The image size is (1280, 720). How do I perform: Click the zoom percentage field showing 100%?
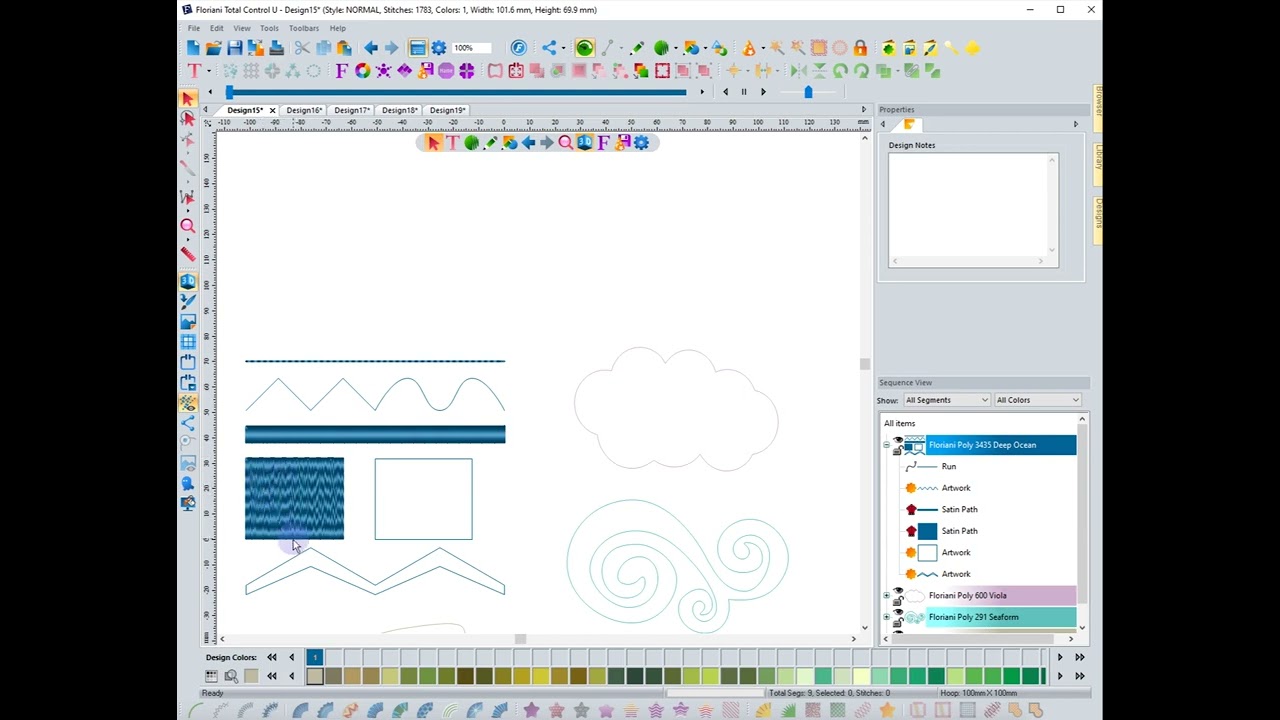[471, 48]
